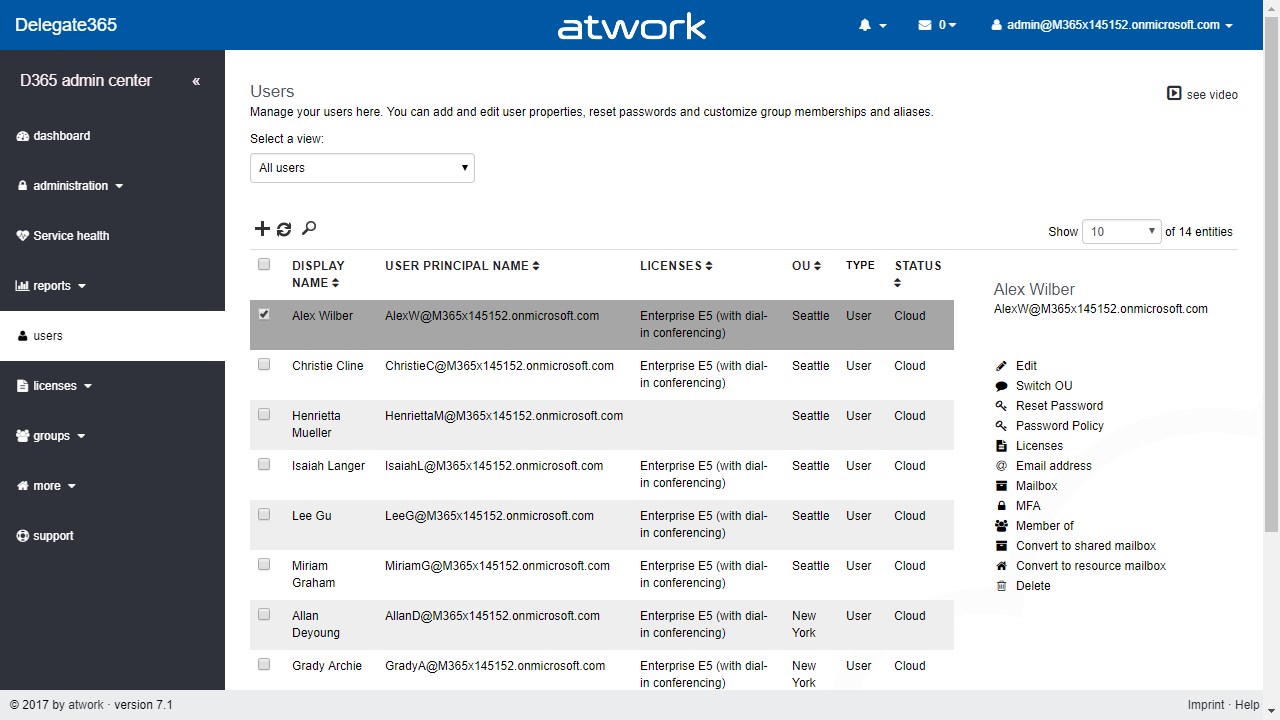Check the Isaiah Langer row checkbox
Screen dimensions: 1280x720
pos(264,464)
